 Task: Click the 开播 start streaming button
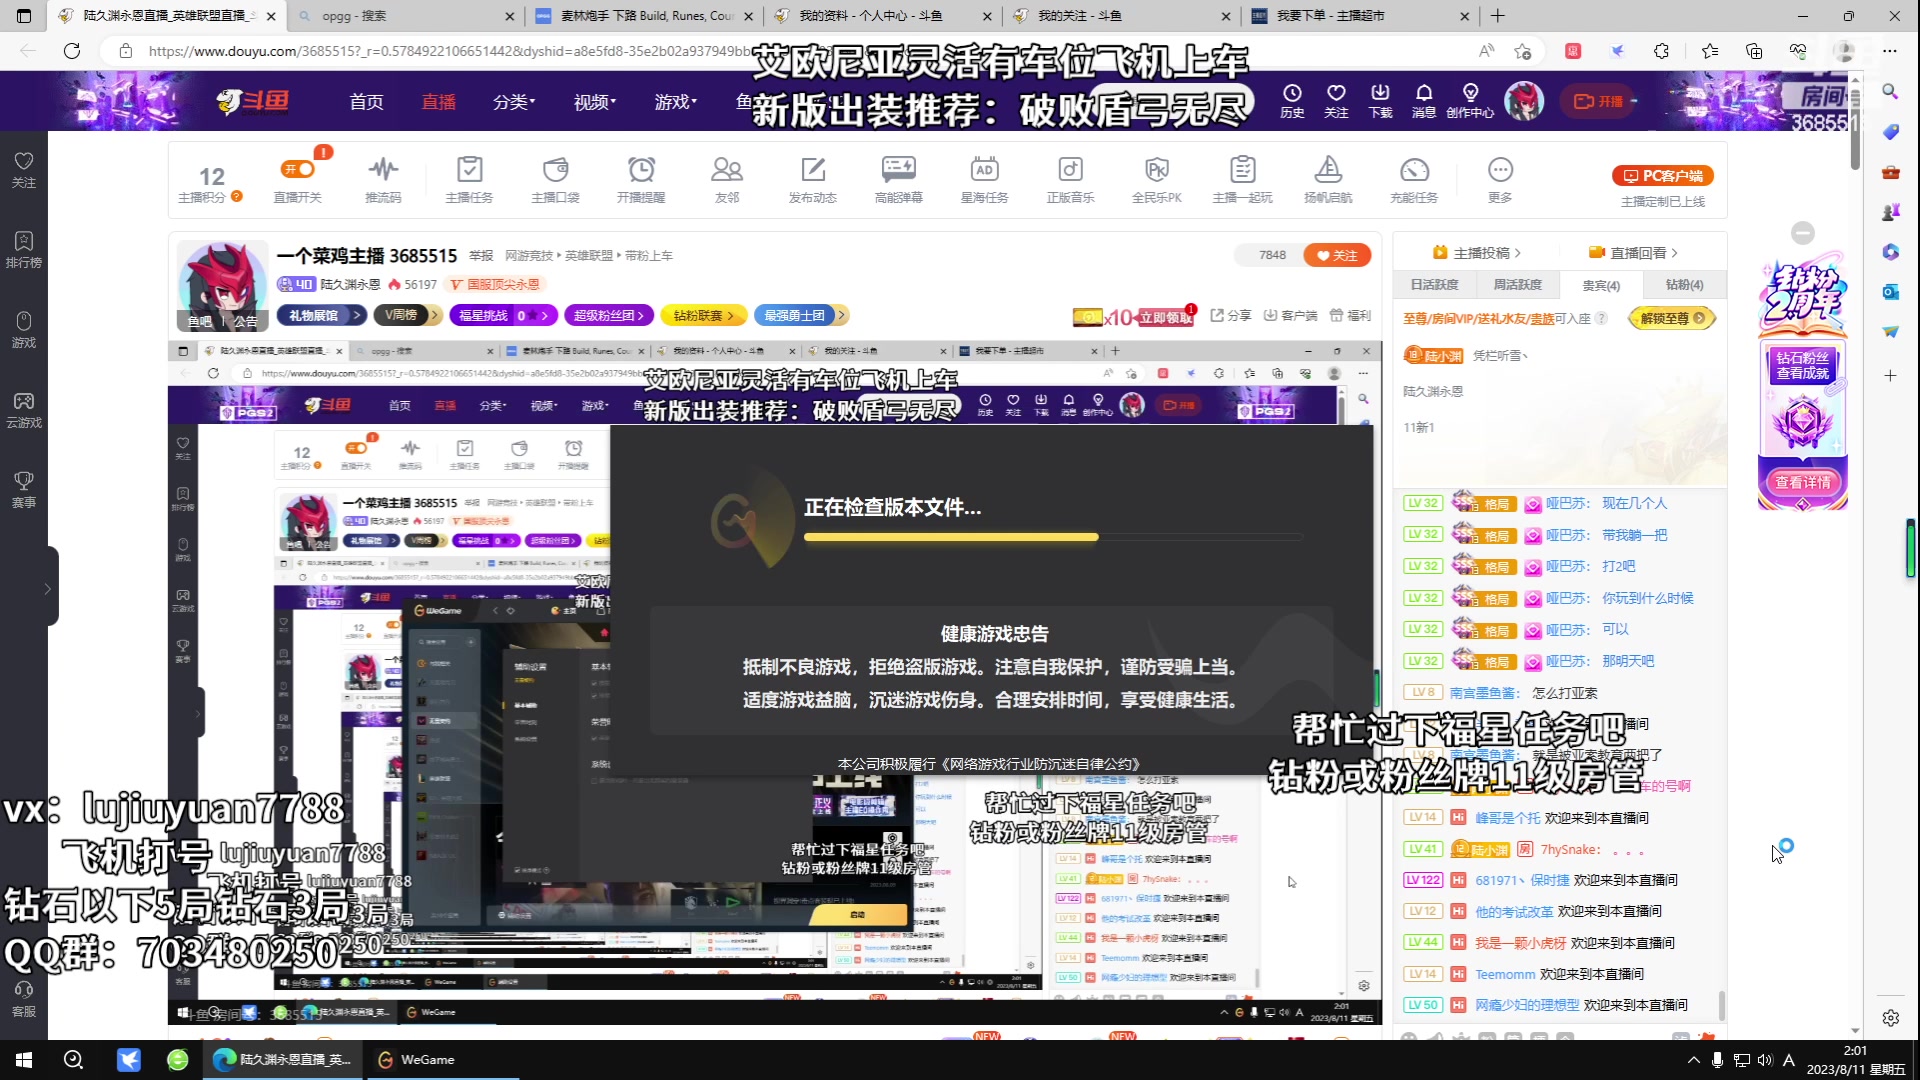[1600, 101]
